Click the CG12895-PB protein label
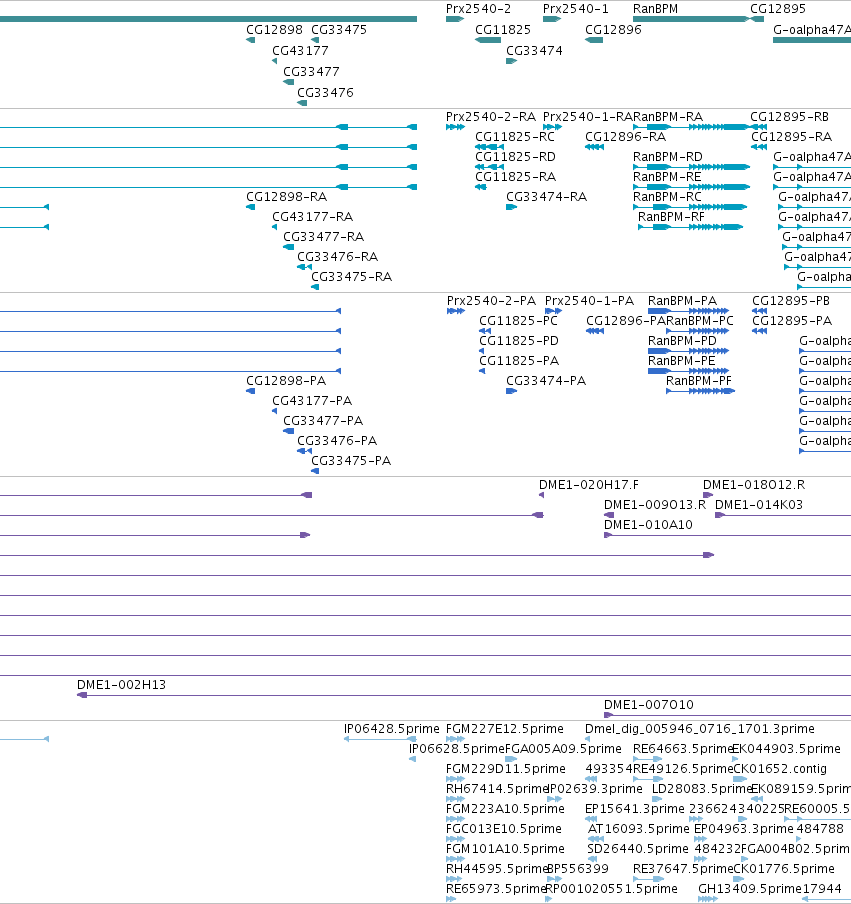This screenshot has width=851, height=904. [x=790, y=301]
